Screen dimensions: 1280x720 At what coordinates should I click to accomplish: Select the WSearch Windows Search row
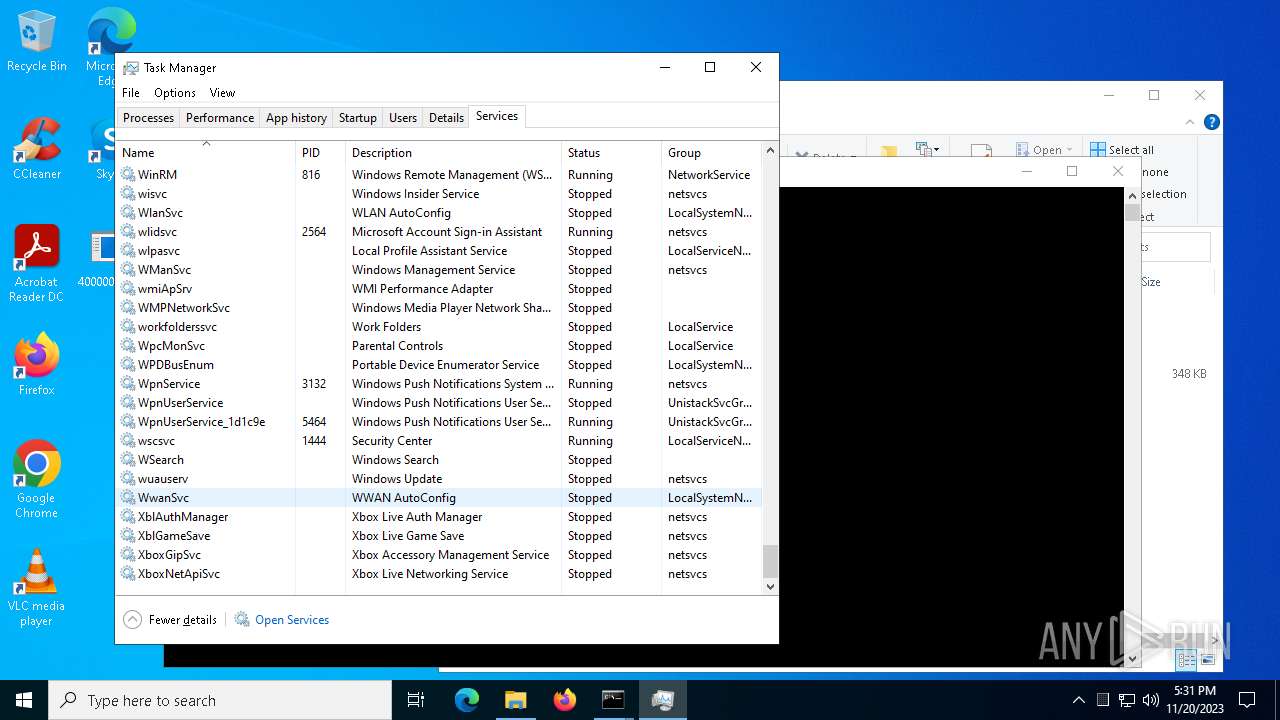(439, 460)
